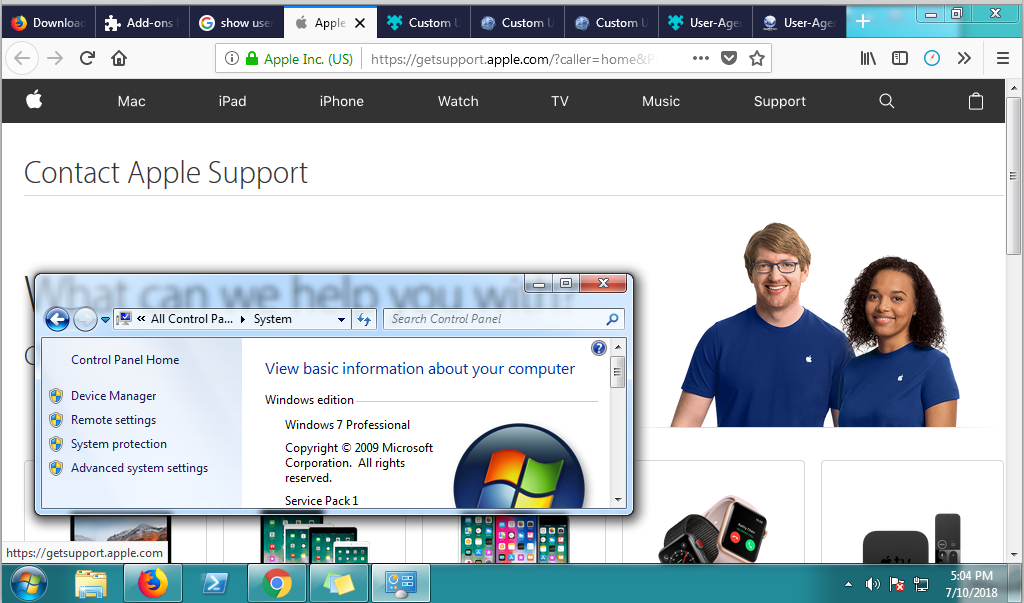Open iPhone in Apple navigation
Image resolution: width=1024 pixels, height=603 pixels.
click(x=342, y=101)
